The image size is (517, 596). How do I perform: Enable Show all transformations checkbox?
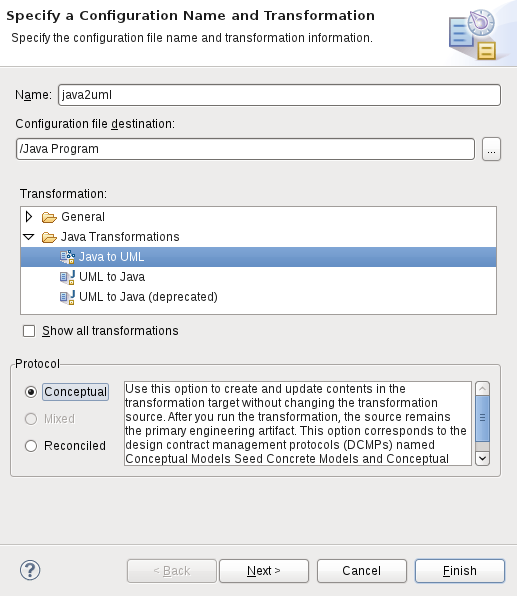click(29, 331)
